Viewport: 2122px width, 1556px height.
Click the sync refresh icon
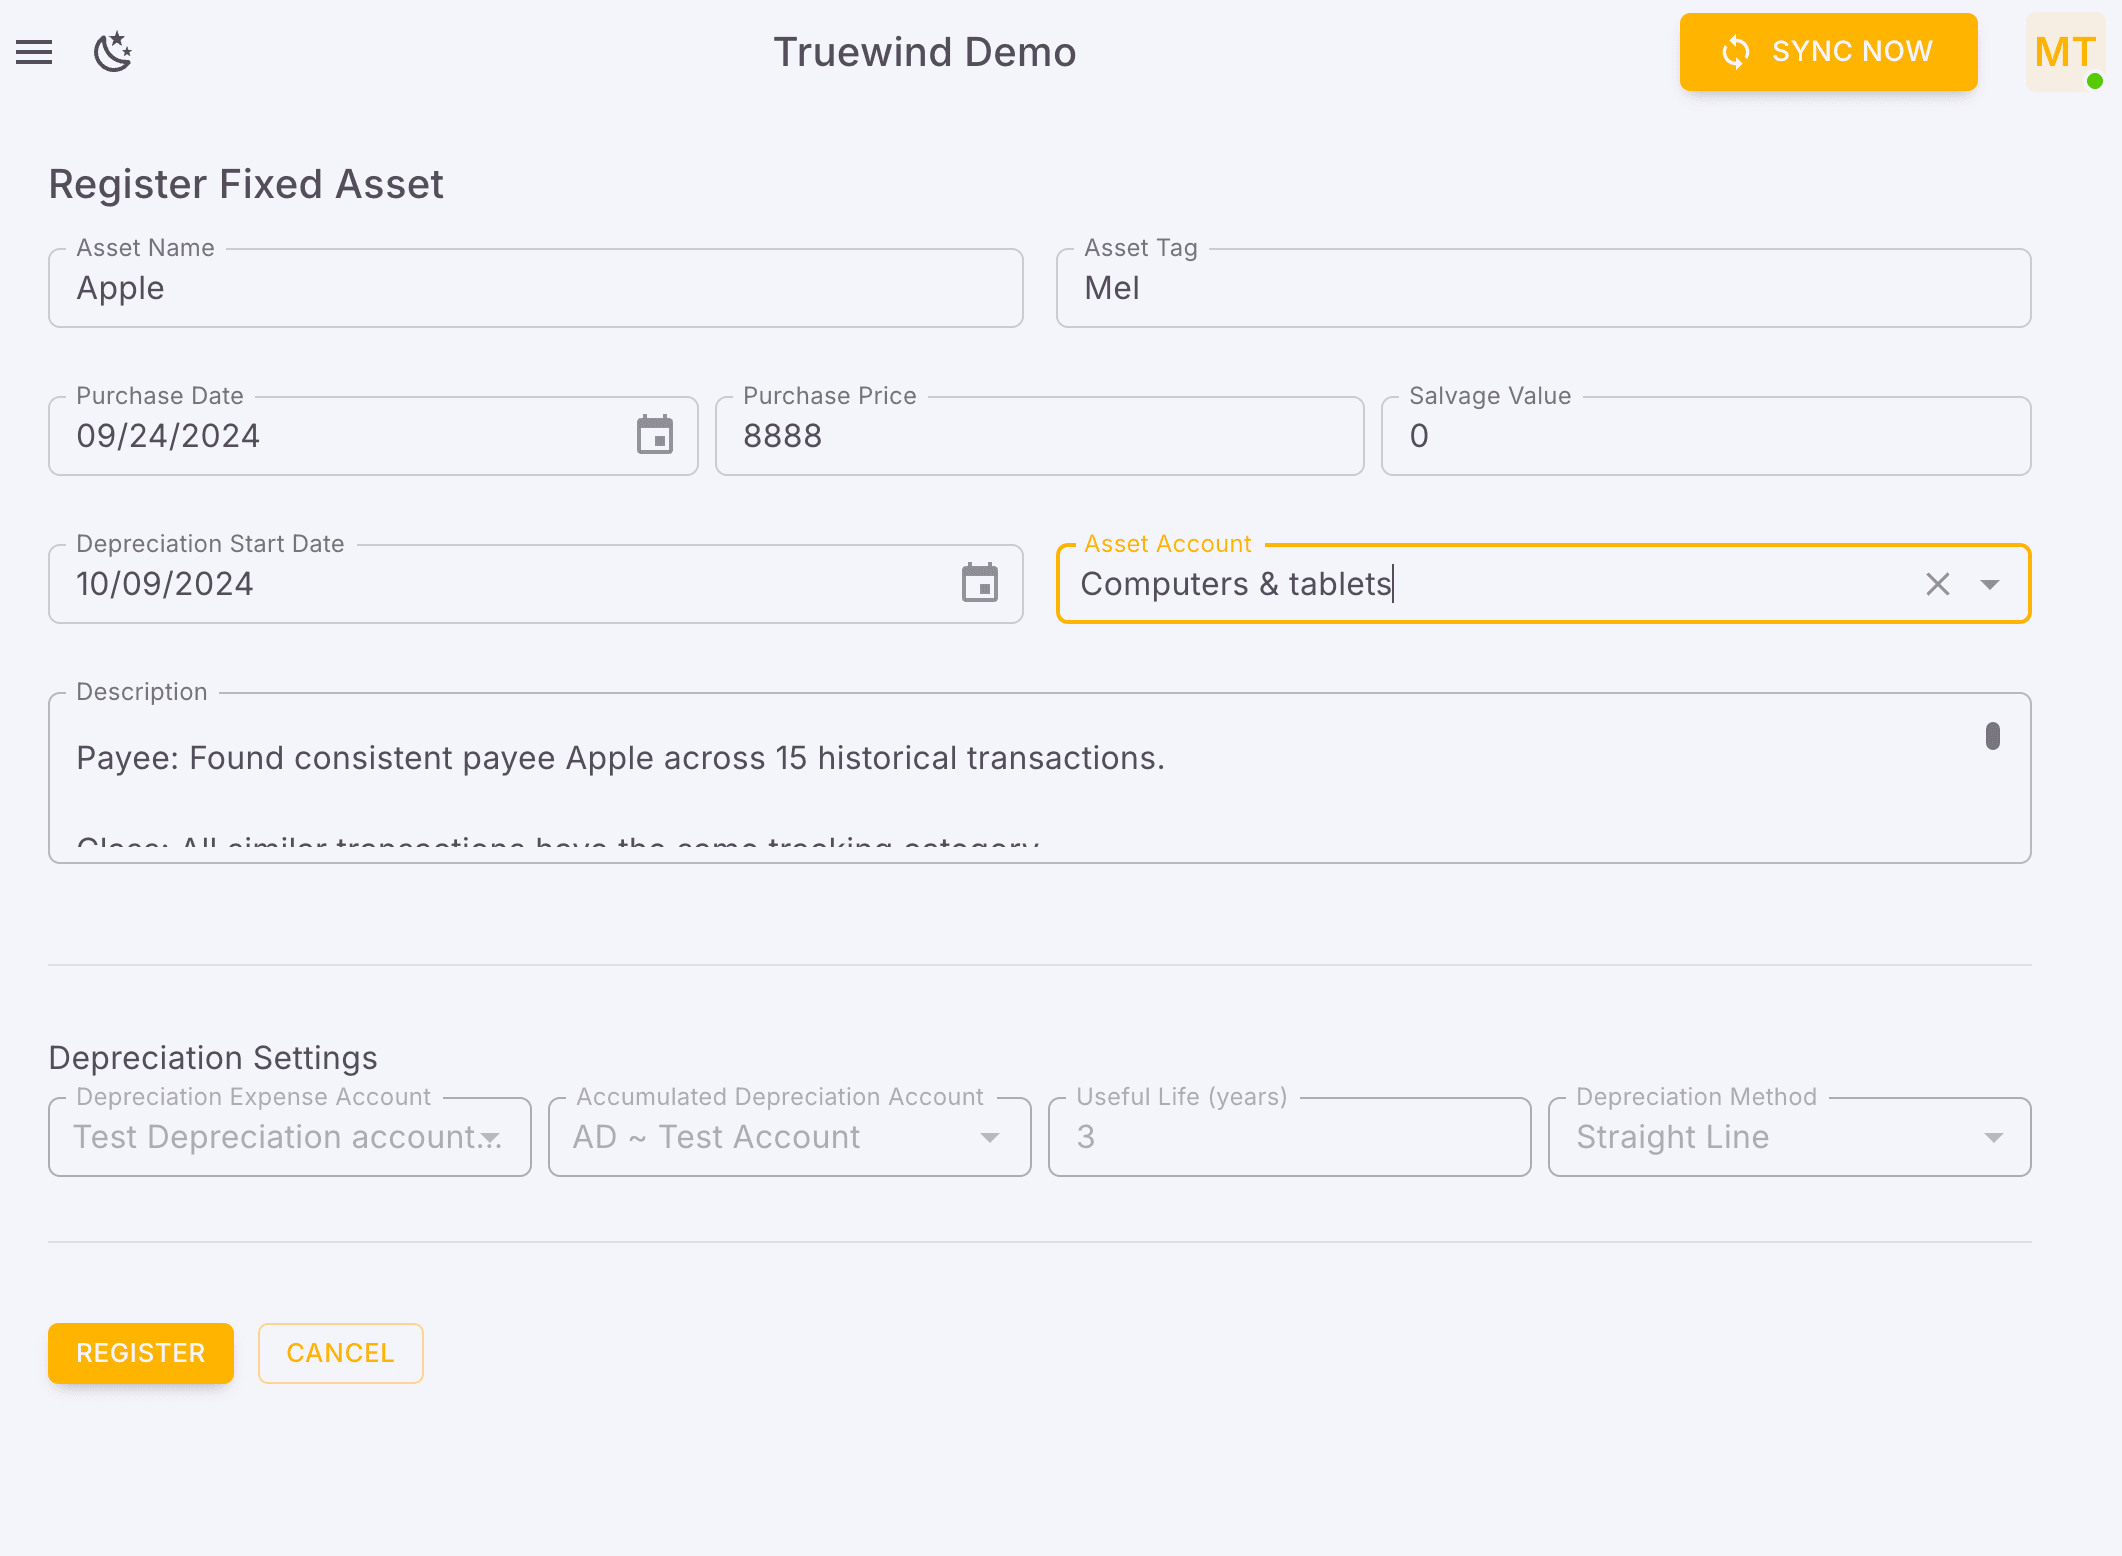(1736, 51)
